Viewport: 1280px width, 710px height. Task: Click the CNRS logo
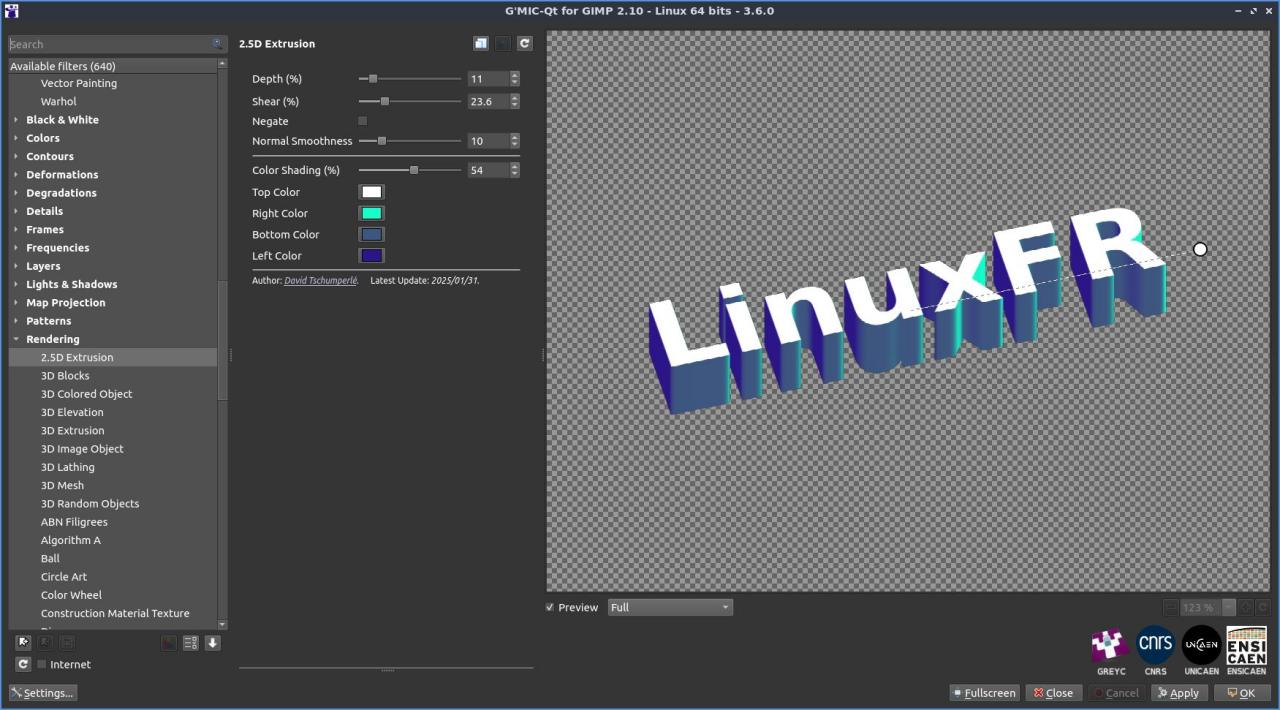coord(1156,646)
